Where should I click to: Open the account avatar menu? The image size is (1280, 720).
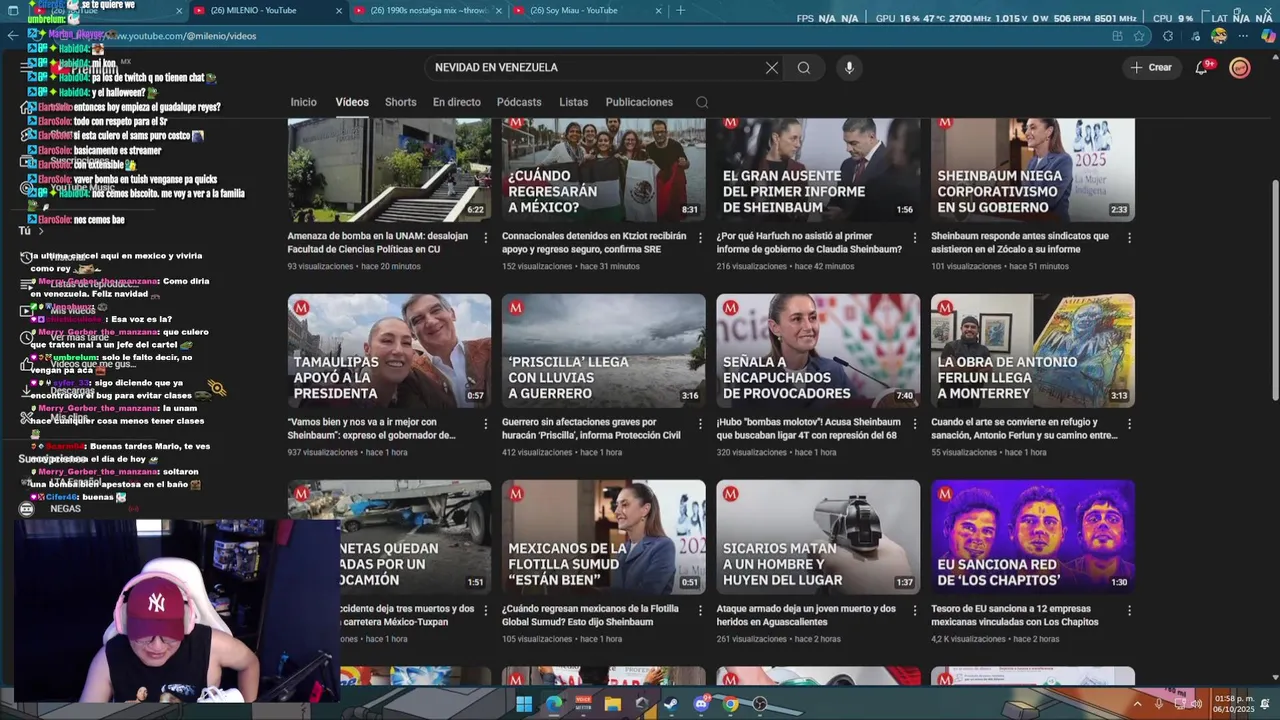tap(1240, 68)
